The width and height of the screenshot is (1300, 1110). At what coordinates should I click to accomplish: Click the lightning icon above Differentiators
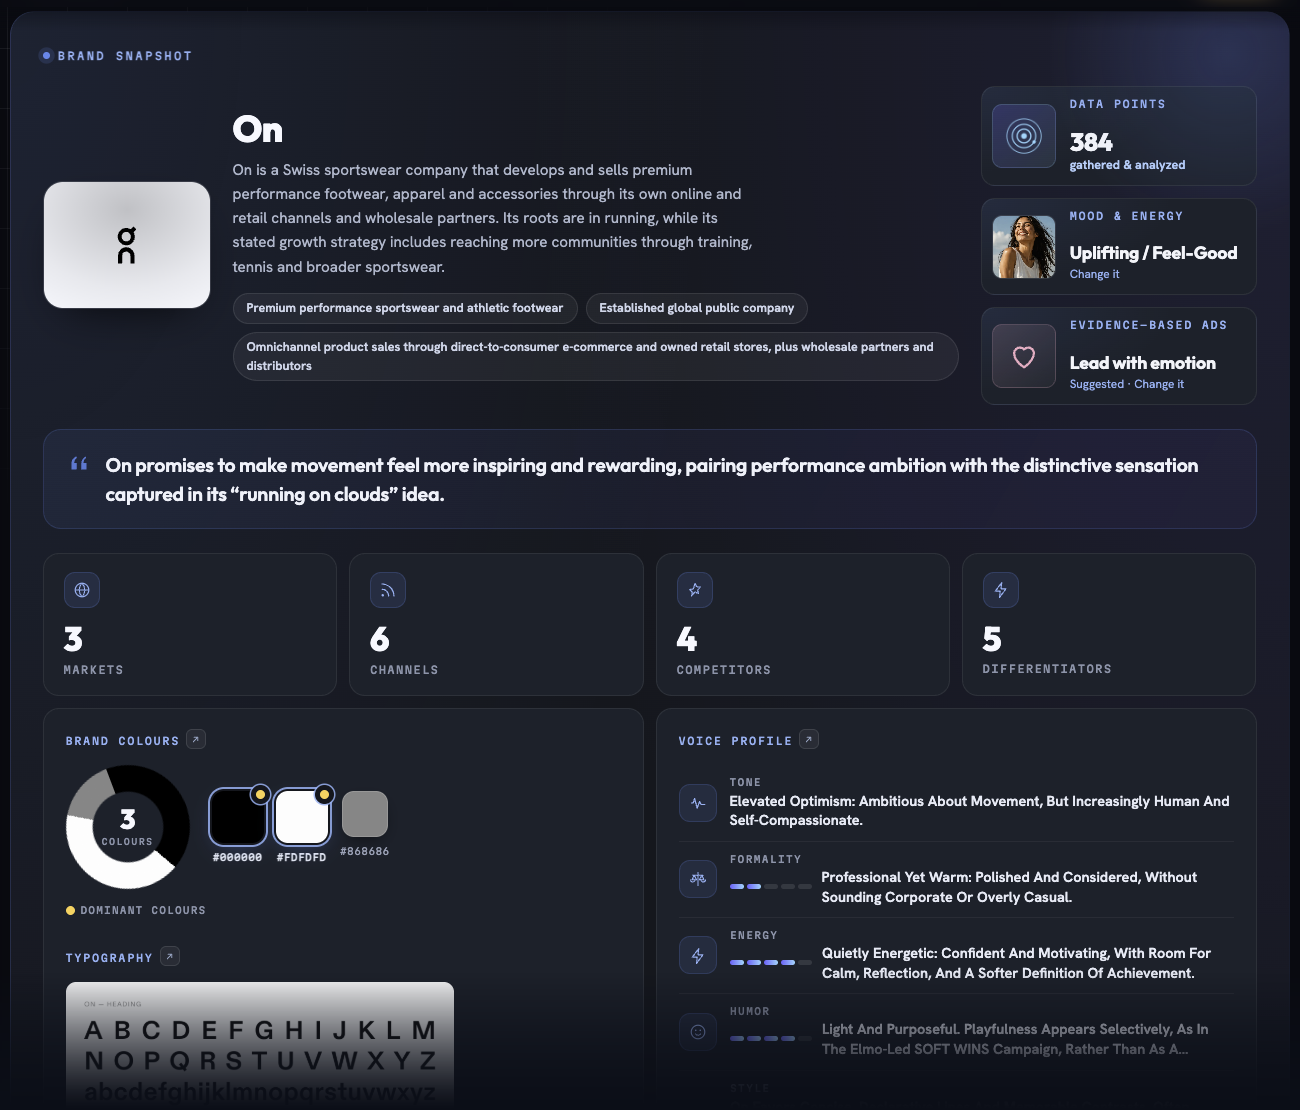coord(1001,590)
